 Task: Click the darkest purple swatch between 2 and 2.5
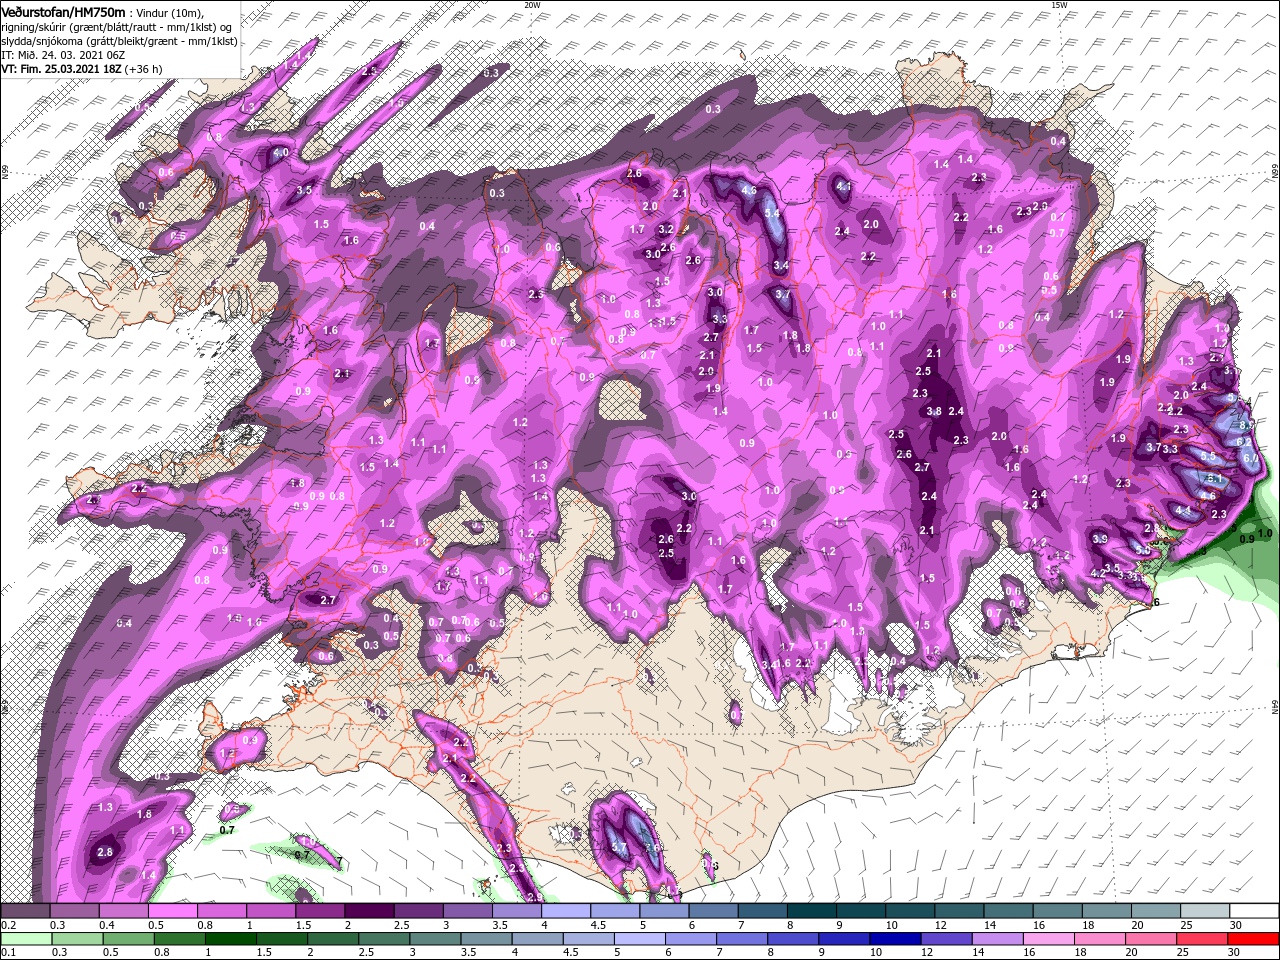click(x=368, y=912)
